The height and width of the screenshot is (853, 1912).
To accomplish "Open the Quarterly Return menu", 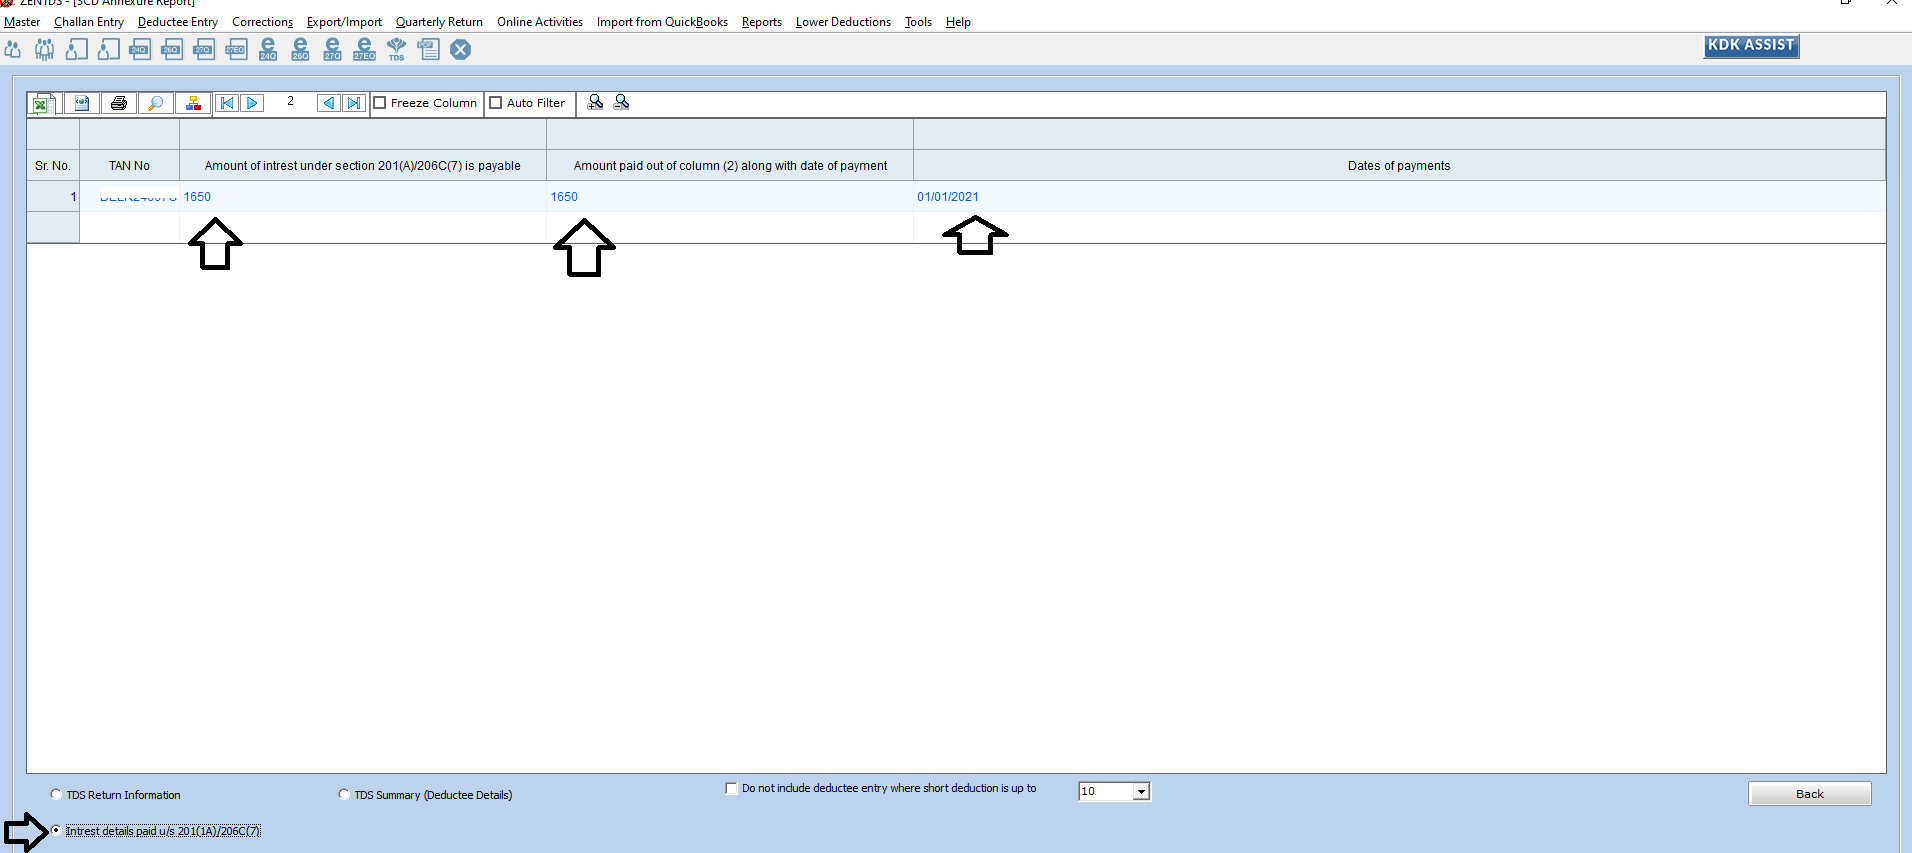I will click(439, 22).
